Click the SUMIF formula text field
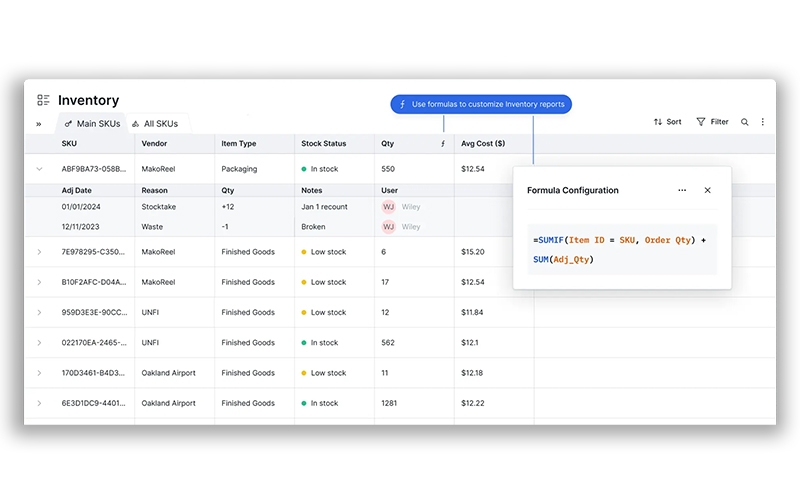 pos(621,249)
